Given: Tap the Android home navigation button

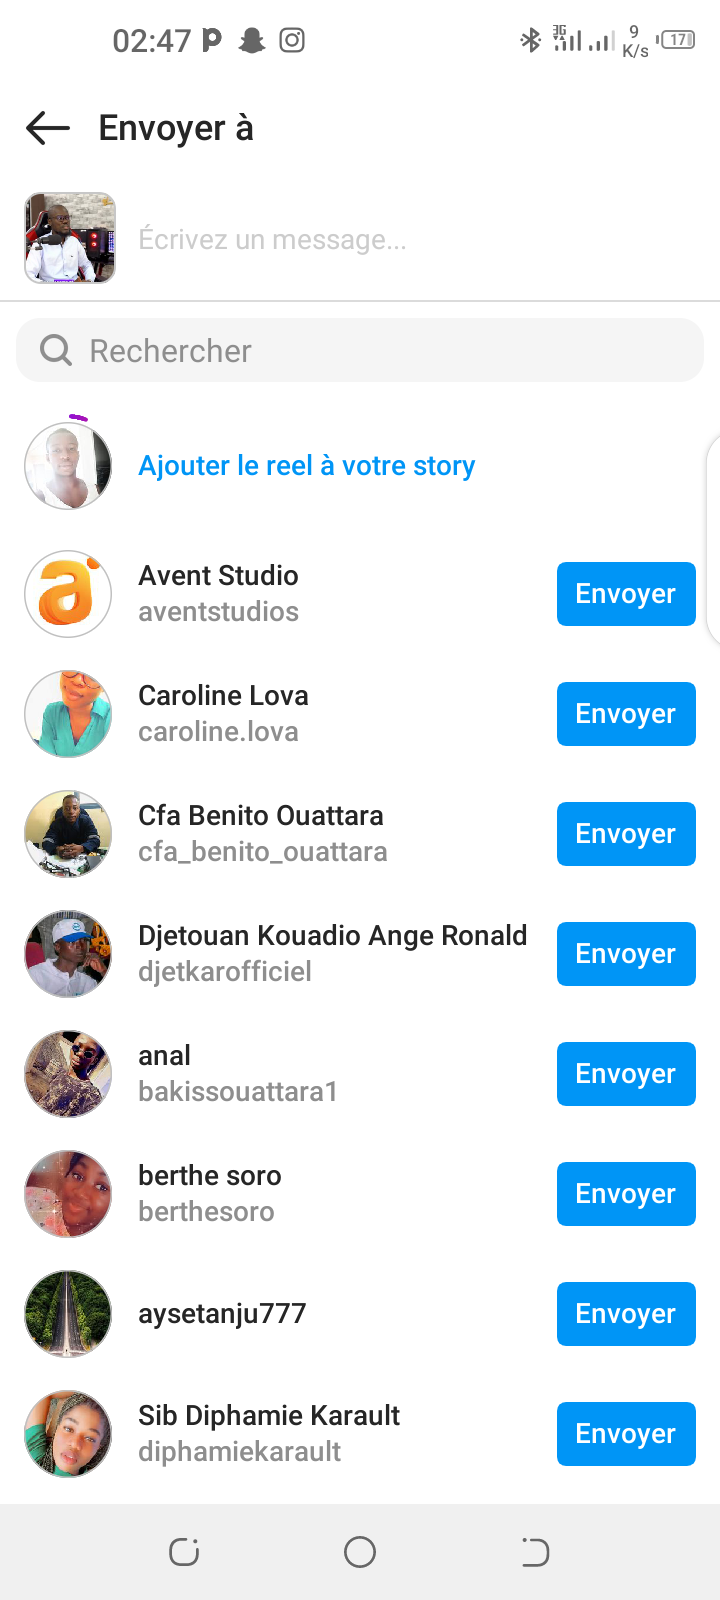Looking at the screenshot, I should [360, 1552].
